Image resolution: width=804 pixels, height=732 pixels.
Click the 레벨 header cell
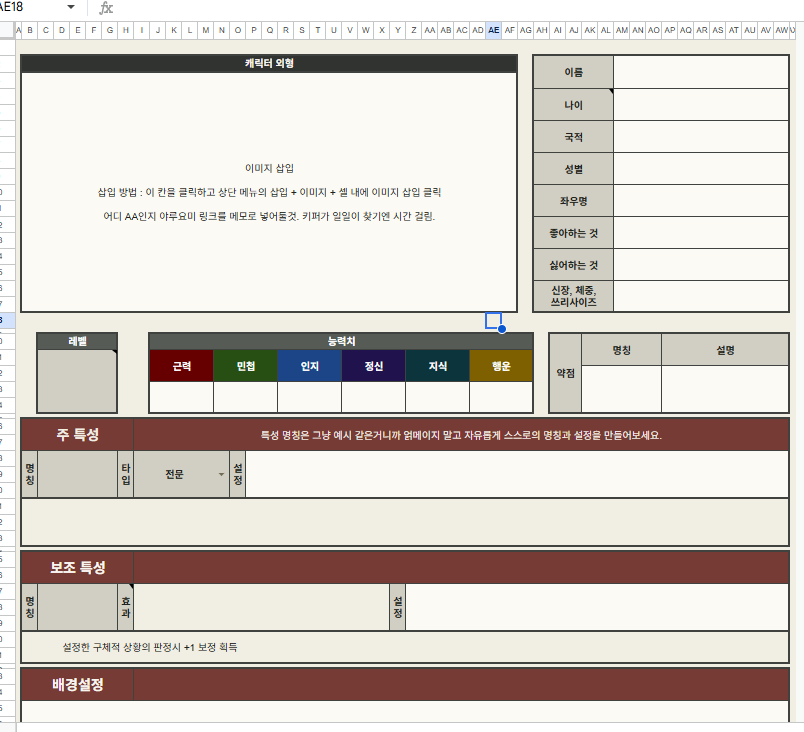coord(77,341)
